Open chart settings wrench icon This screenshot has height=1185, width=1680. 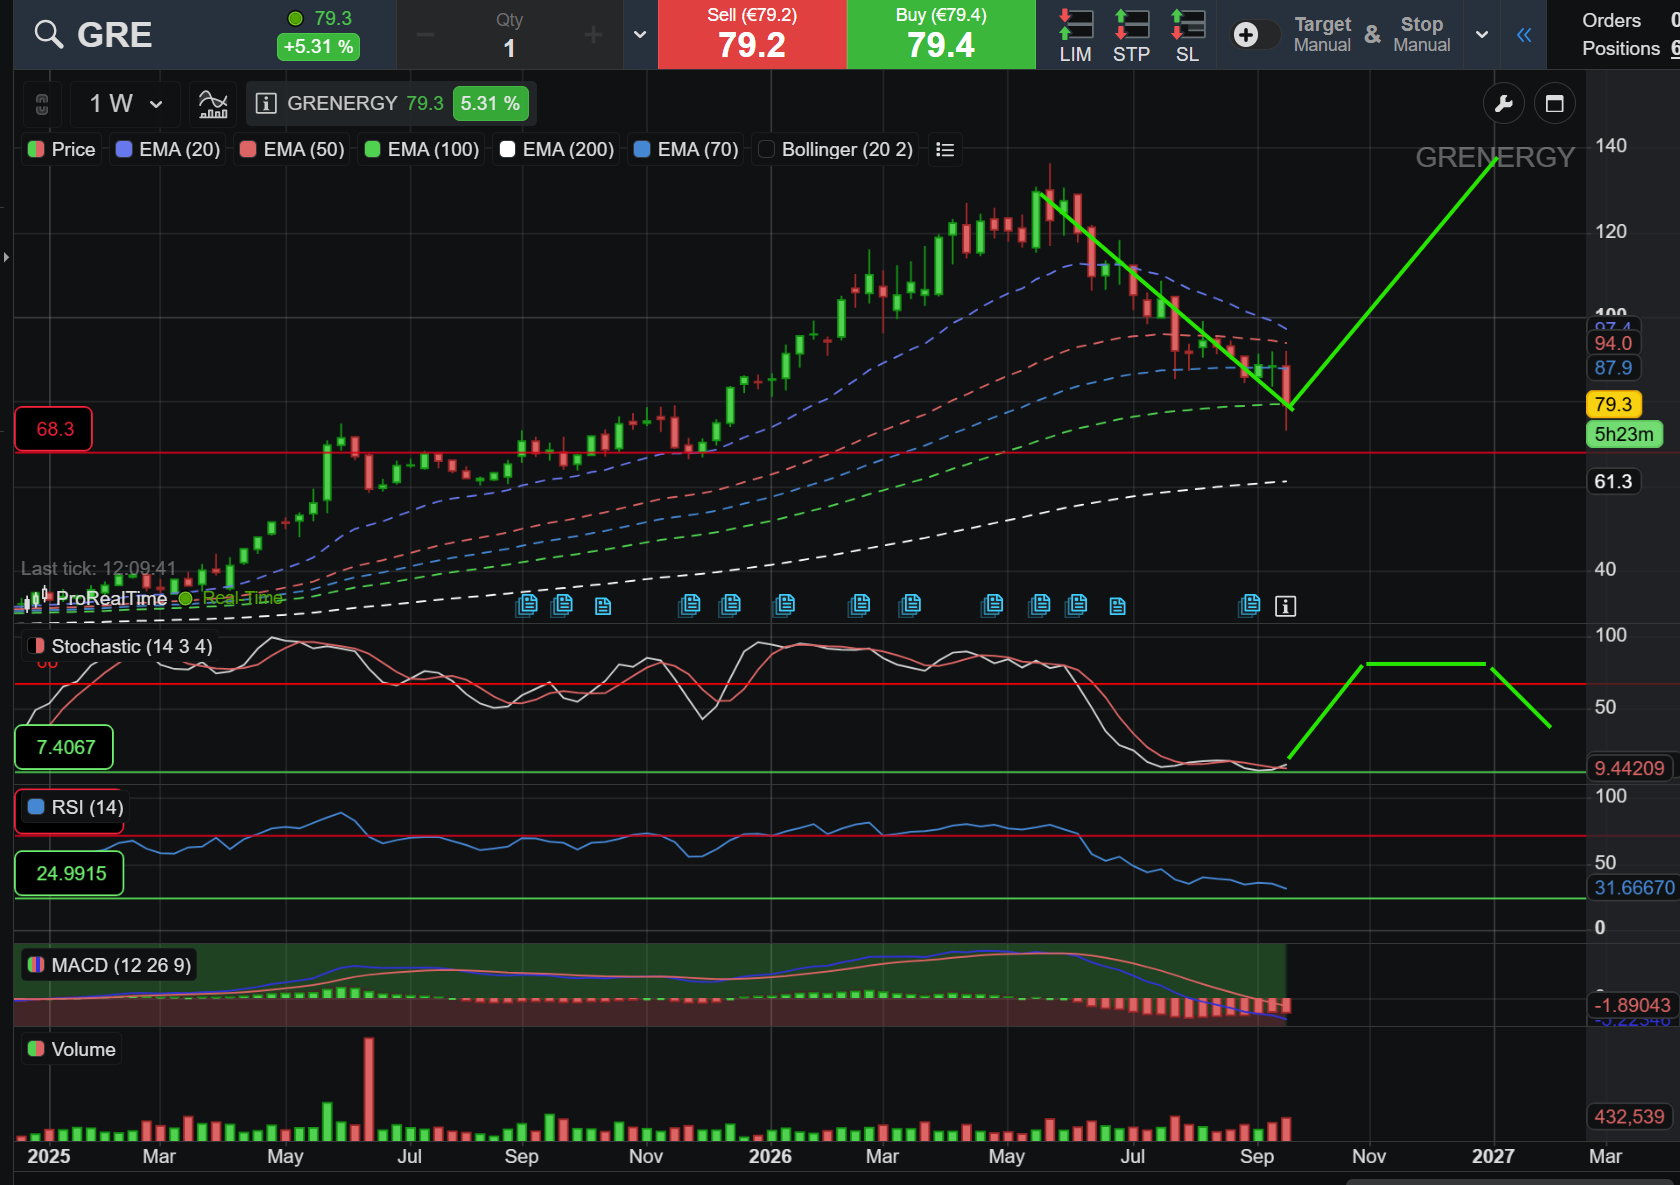pos(1503,104)
